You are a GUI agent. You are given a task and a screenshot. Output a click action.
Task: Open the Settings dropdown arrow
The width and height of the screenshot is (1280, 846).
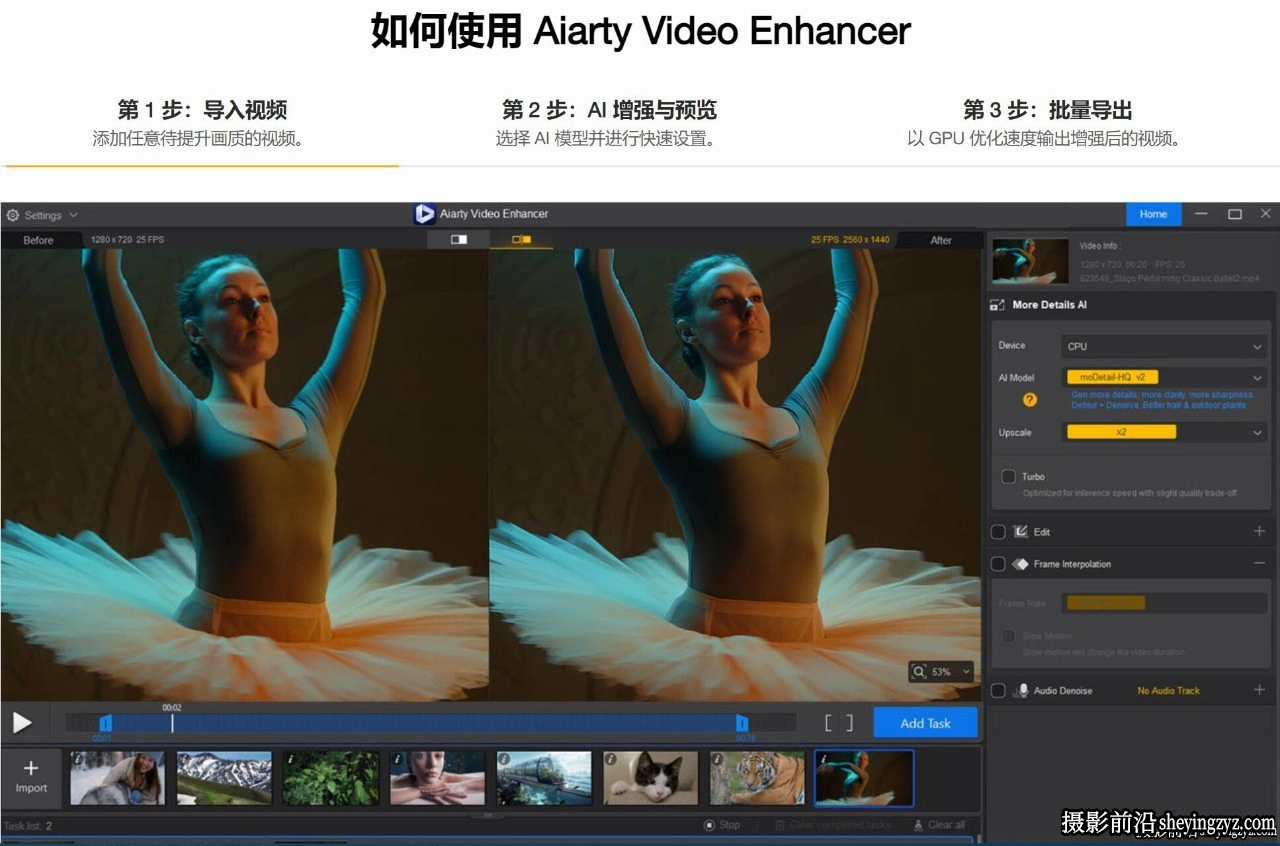[73, 215]
